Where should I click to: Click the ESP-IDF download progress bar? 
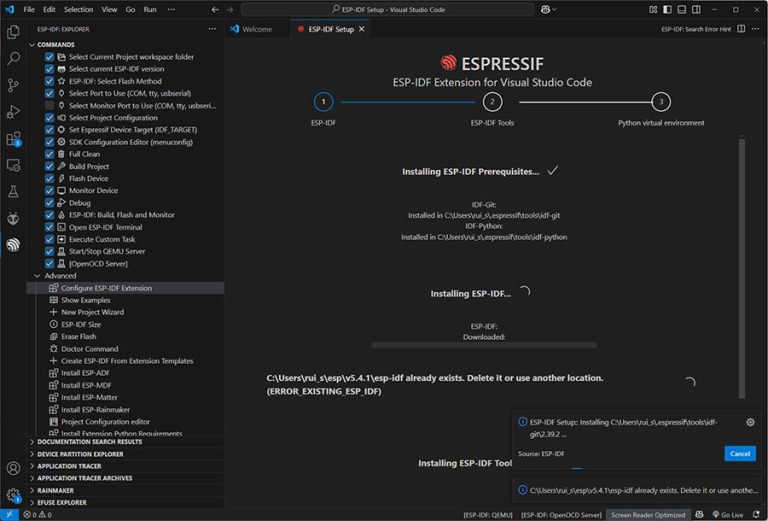coord(484,345)
